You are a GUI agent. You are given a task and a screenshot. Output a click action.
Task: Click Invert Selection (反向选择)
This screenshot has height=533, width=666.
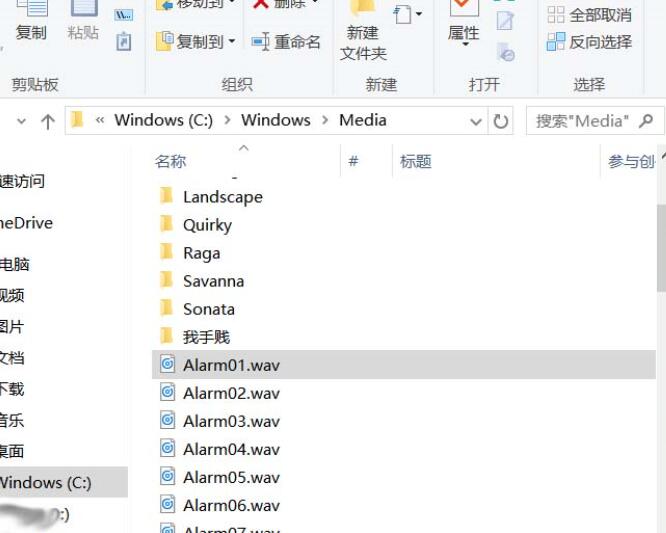pos(590,42)
